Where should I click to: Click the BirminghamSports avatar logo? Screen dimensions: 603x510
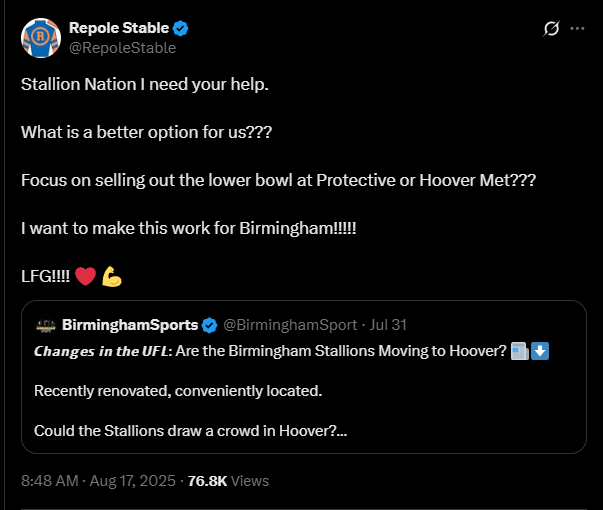[x=46, y=325]
